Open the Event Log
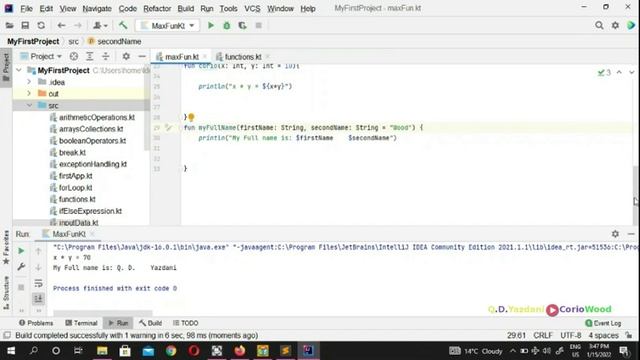This screenshot has width=640, height=360. [x=603, y=323]
